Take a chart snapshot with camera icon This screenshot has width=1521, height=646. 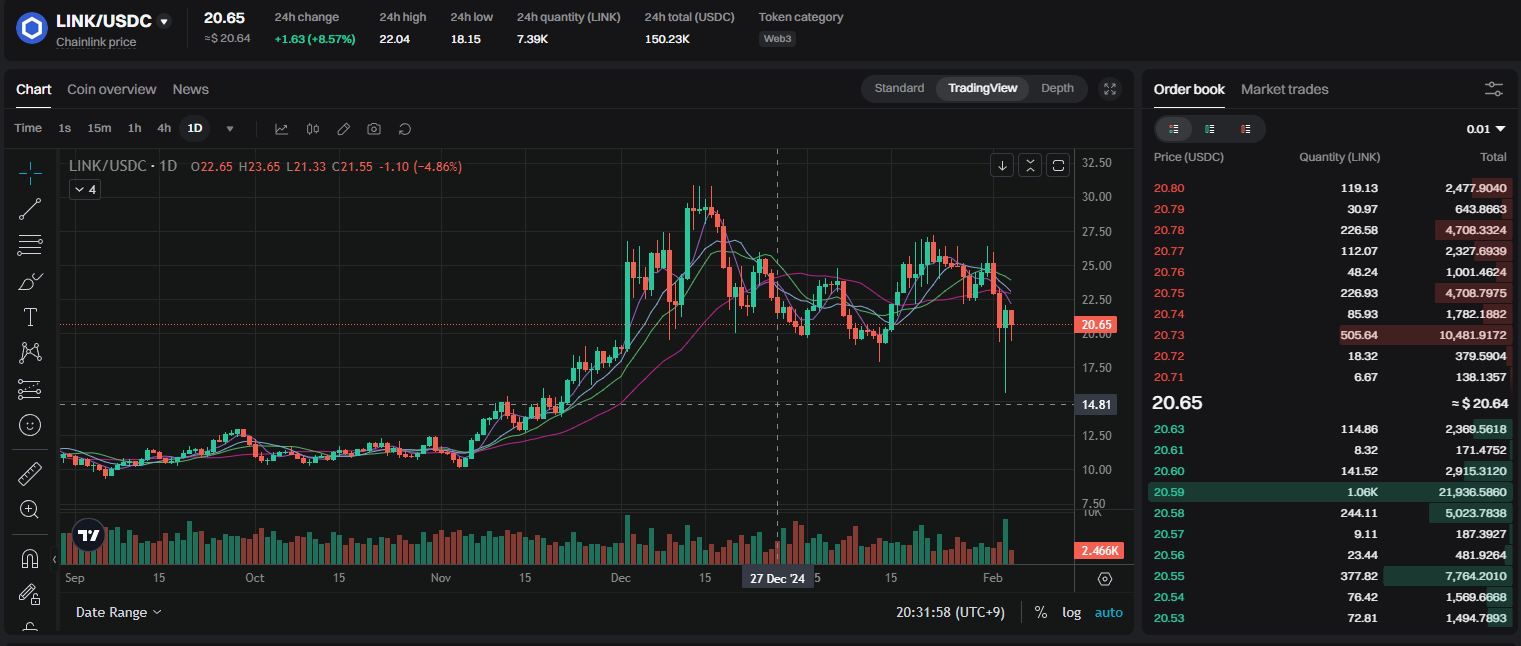click(373, 128)
